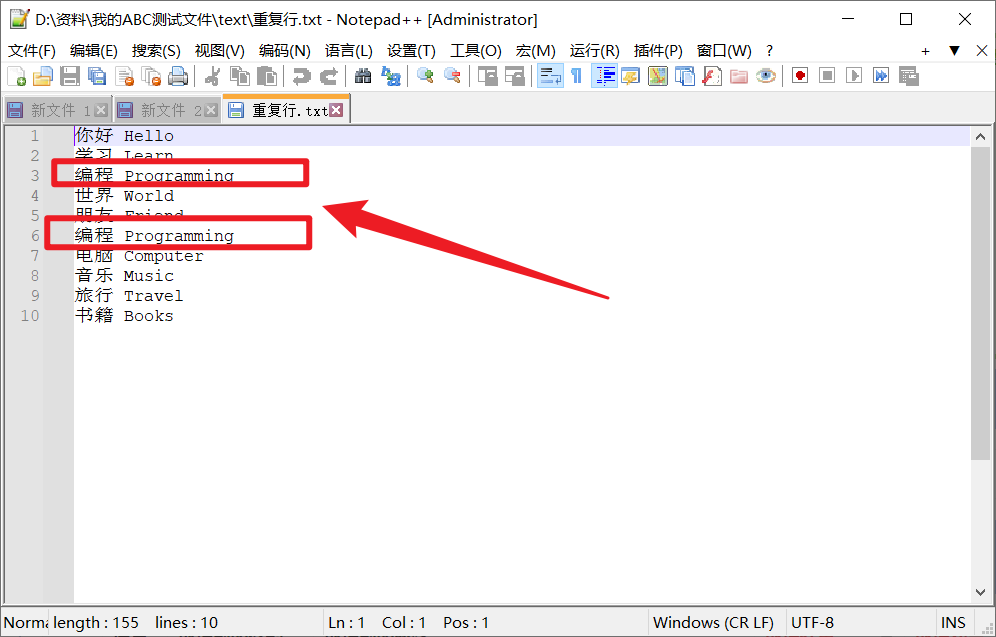Click the vertical scrollbar down arrow
The image size is (996, 637).
[x=980, y=592]
